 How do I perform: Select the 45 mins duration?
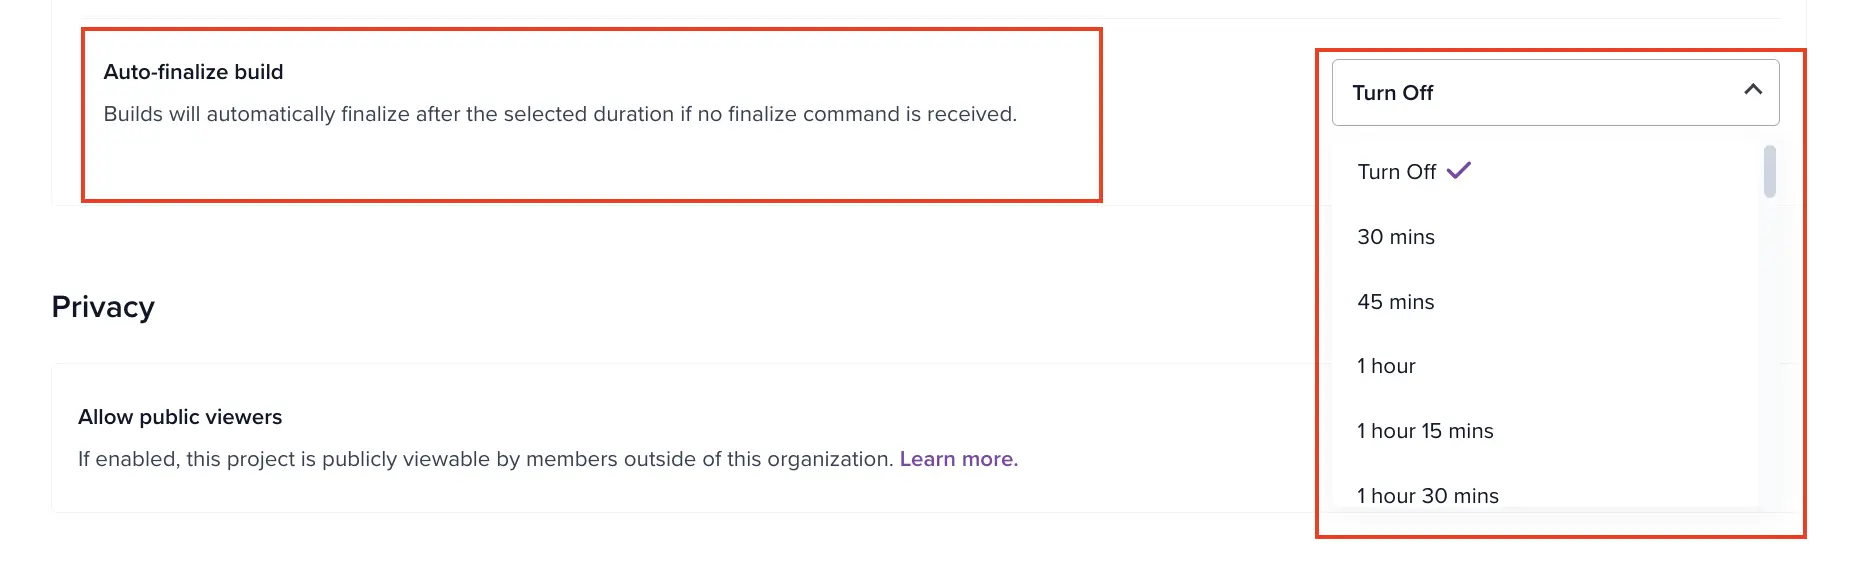point(1396,302)
